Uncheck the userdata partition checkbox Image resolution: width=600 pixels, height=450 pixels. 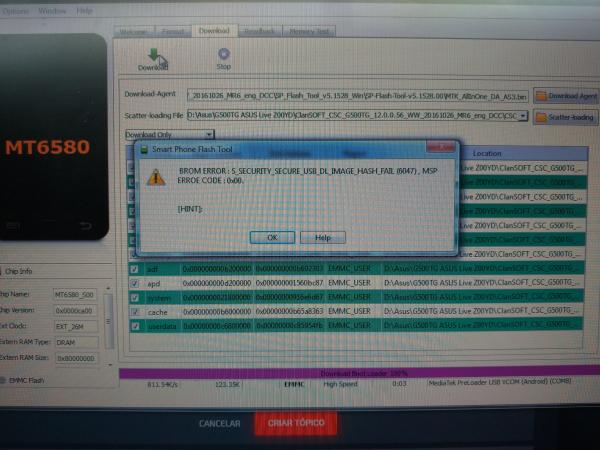click(x=134, y=326)
